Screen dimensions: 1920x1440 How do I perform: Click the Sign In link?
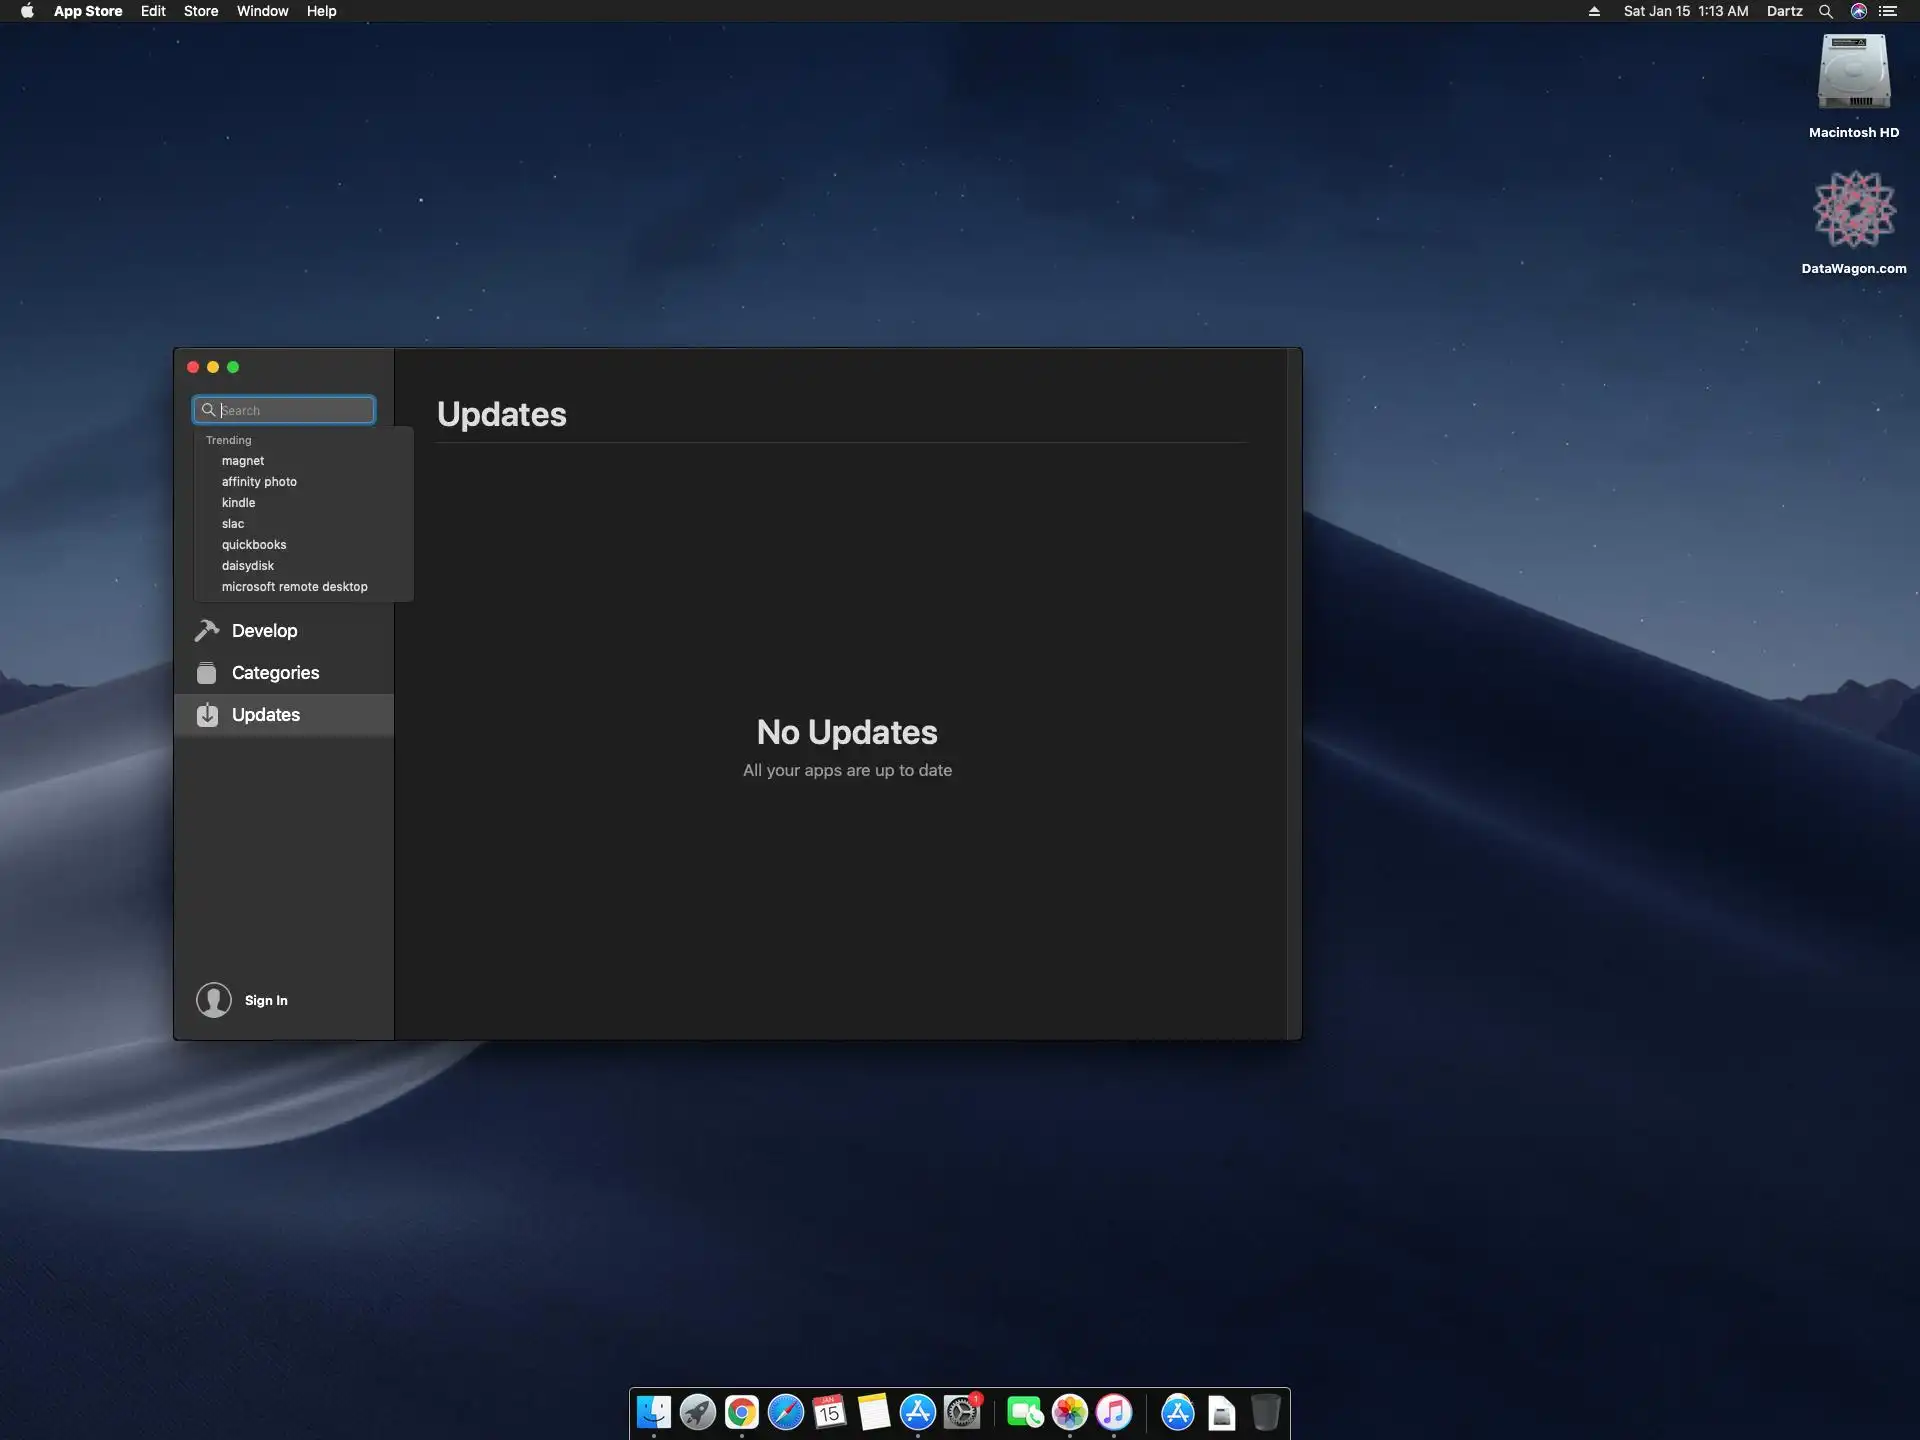[266, 1000]
